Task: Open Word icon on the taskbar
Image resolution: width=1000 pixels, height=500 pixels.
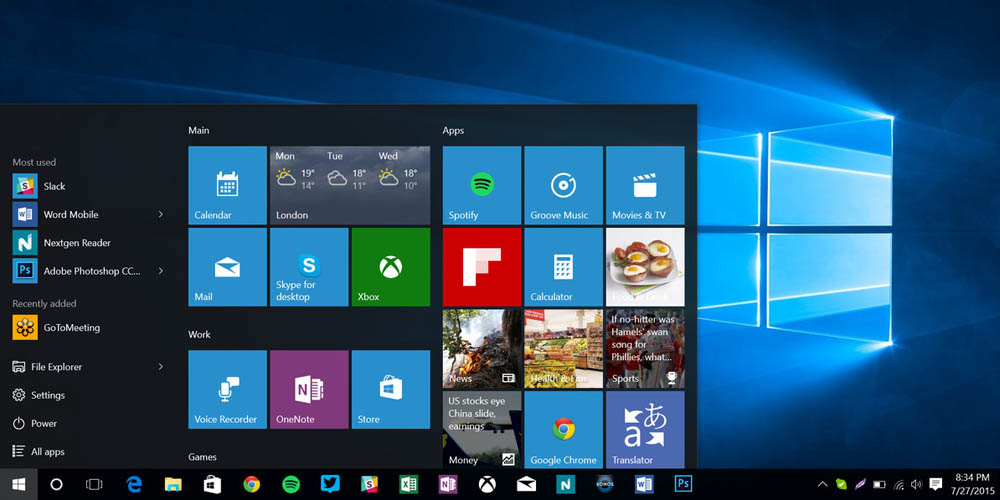Action: 644,484
